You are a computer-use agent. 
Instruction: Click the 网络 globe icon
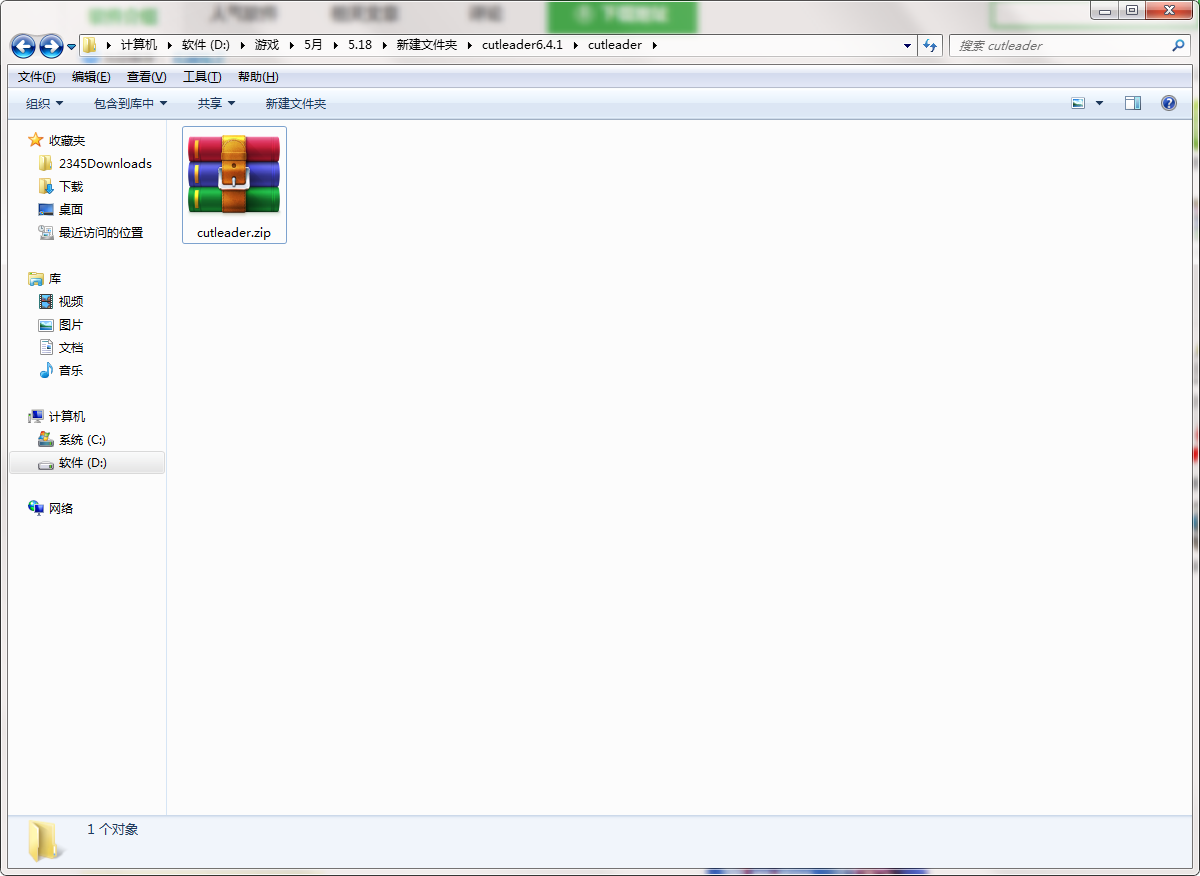pos(36,508)
